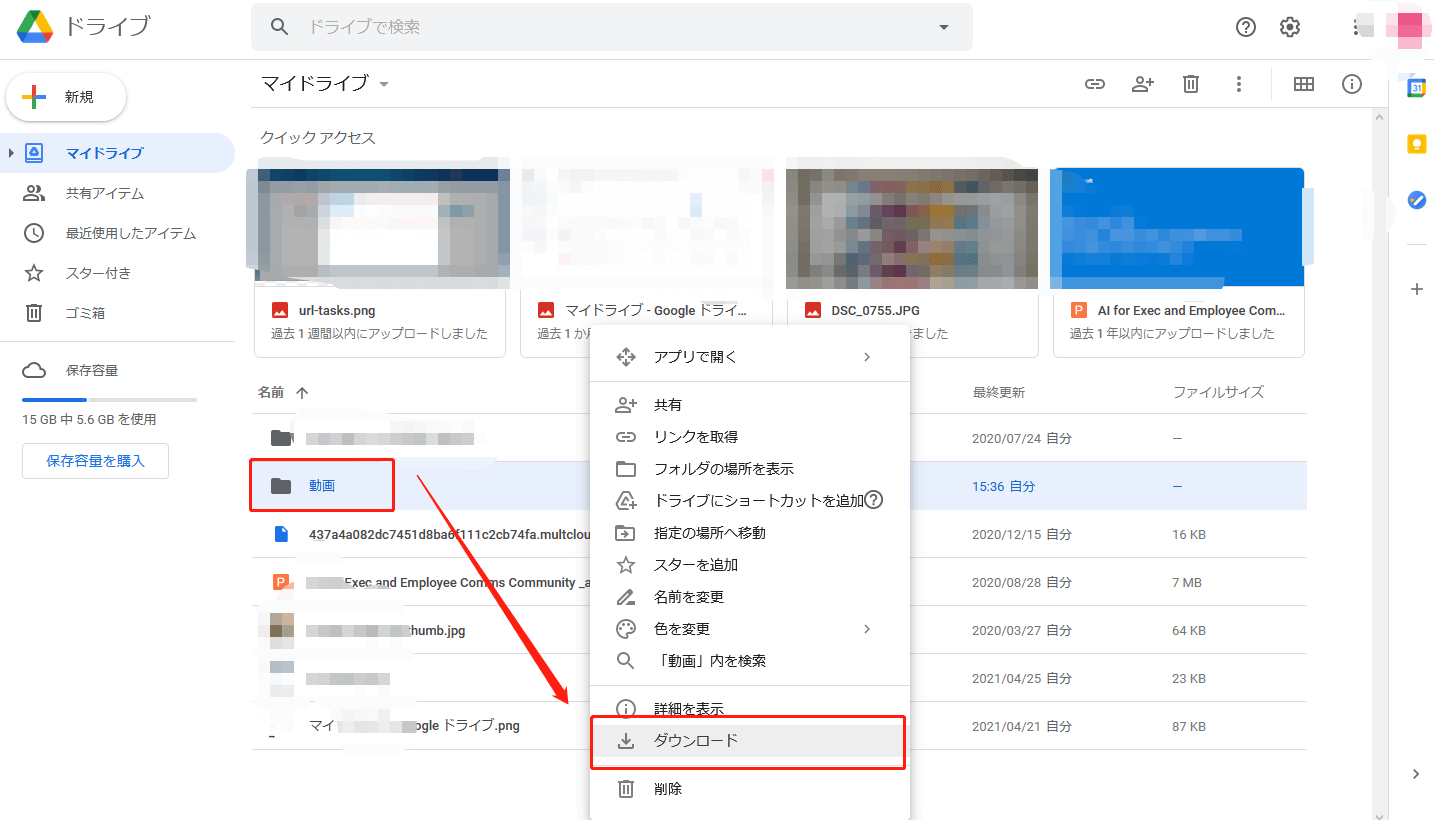Open the settings gear menu
Screen dimensions: 1434x820
[x=1290, y=27]
